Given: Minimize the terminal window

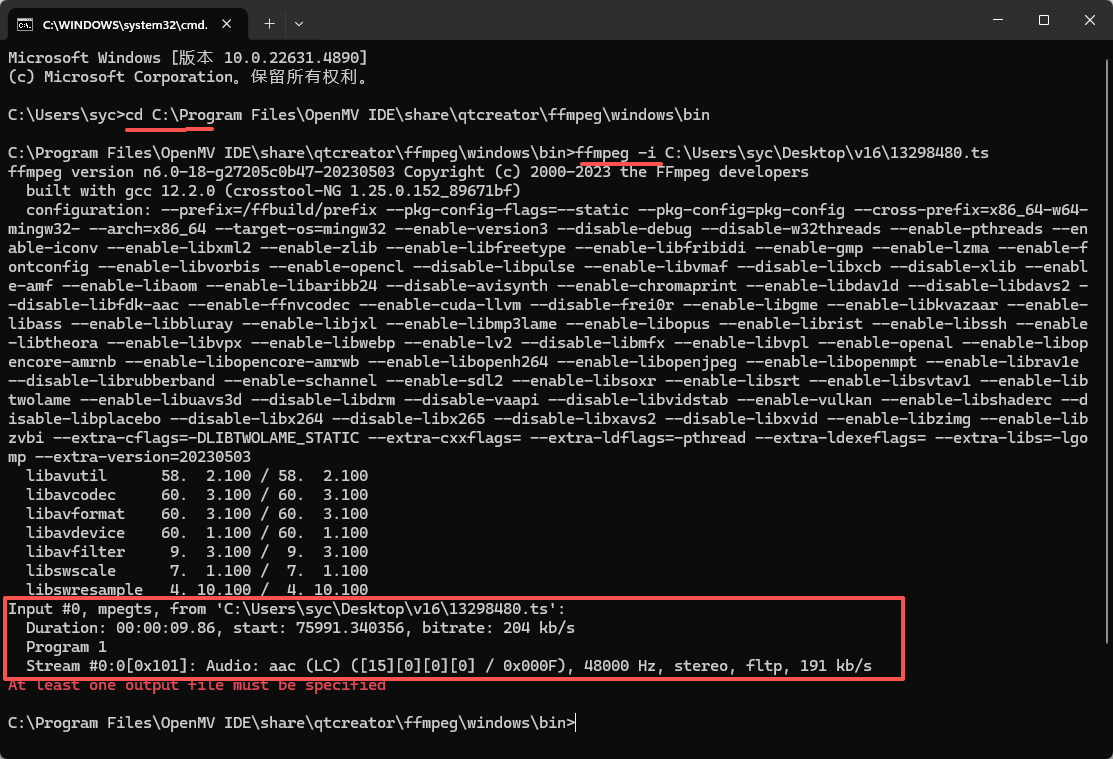Looking at the screenshot, I should (x=996, y=21).
